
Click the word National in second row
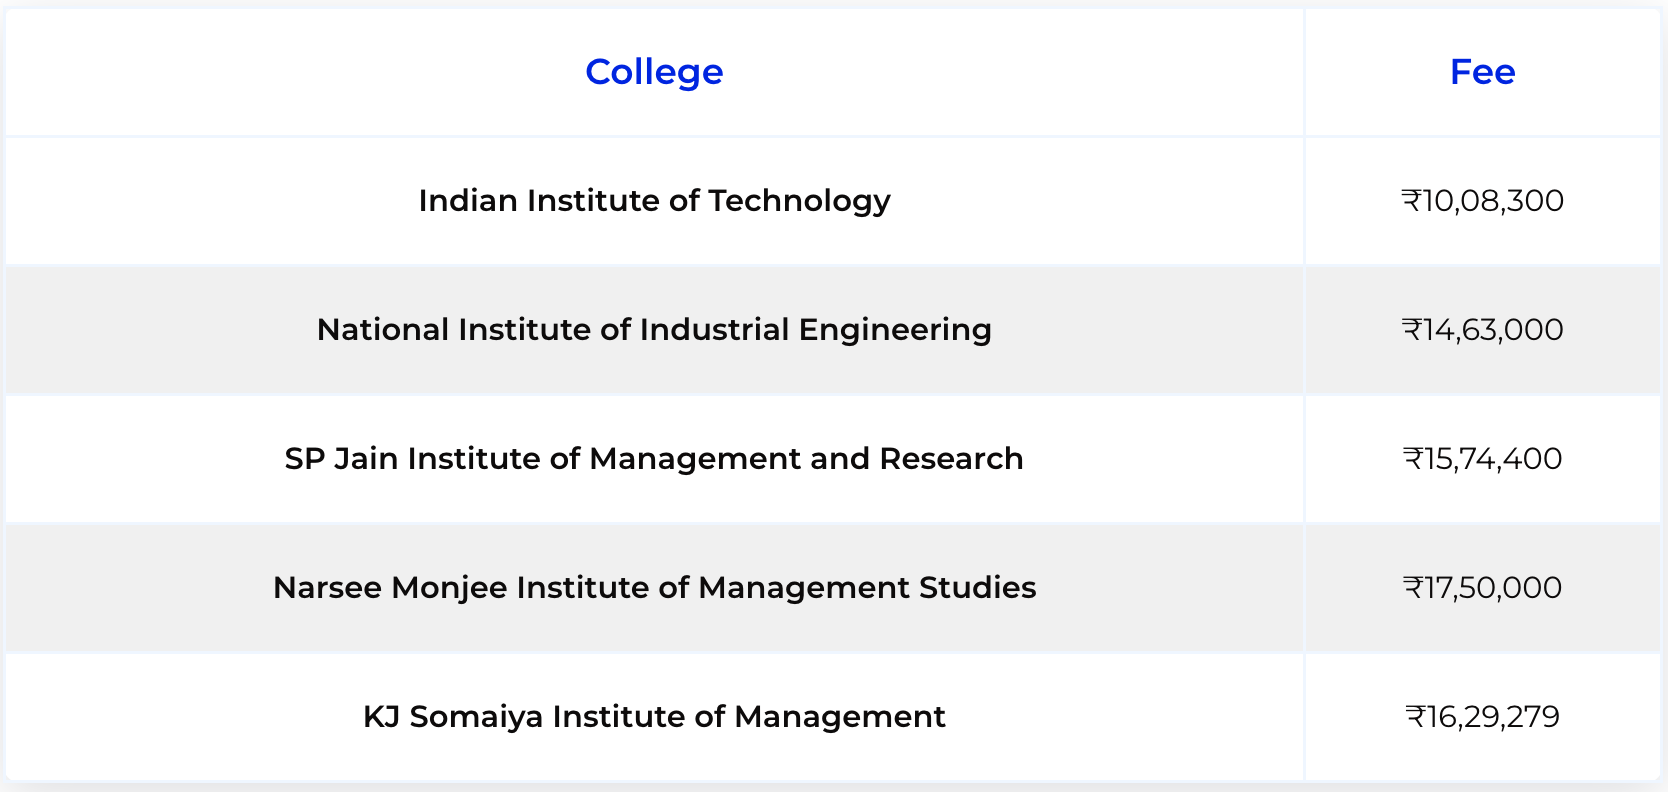click(x=383, y=330)
